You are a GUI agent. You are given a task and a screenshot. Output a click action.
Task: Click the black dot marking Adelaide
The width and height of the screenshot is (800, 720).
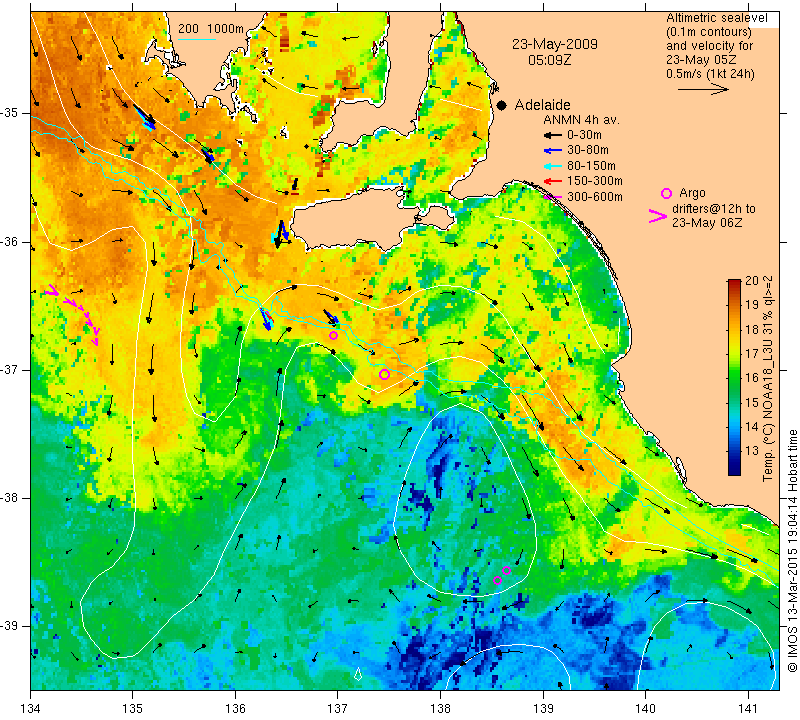(x=502, y=105)
